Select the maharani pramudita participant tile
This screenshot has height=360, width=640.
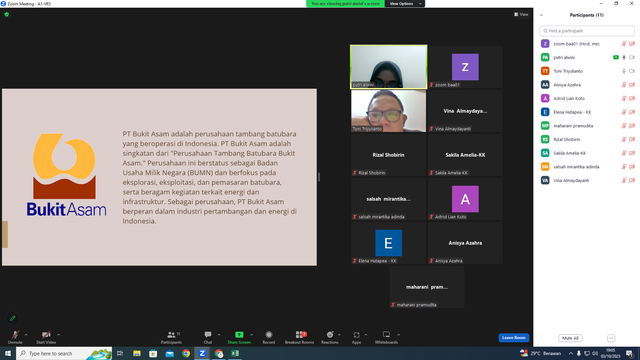427,287
